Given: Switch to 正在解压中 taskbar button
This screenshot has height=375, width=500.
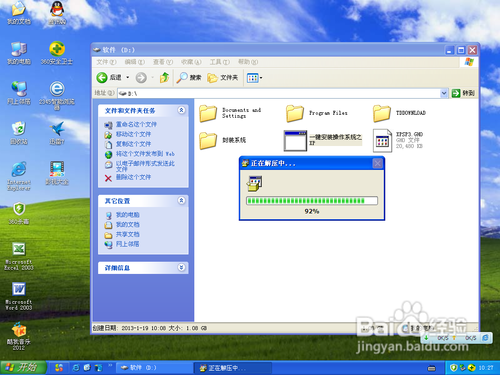Looking at the screenshot, I should 232,368.
